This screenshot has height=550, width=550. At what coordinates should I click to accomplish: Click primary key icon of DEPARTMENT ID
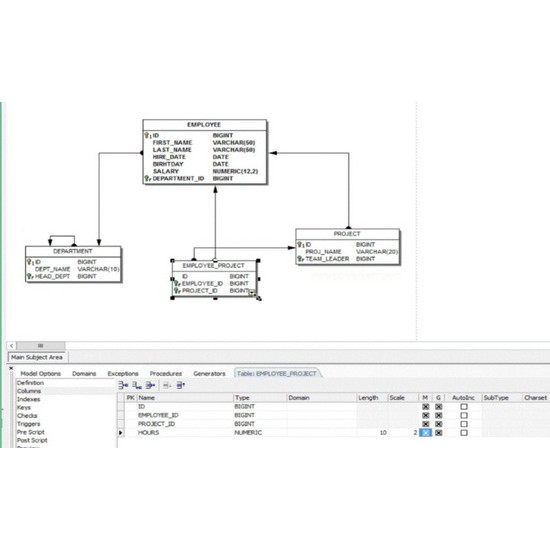(30, 262)
